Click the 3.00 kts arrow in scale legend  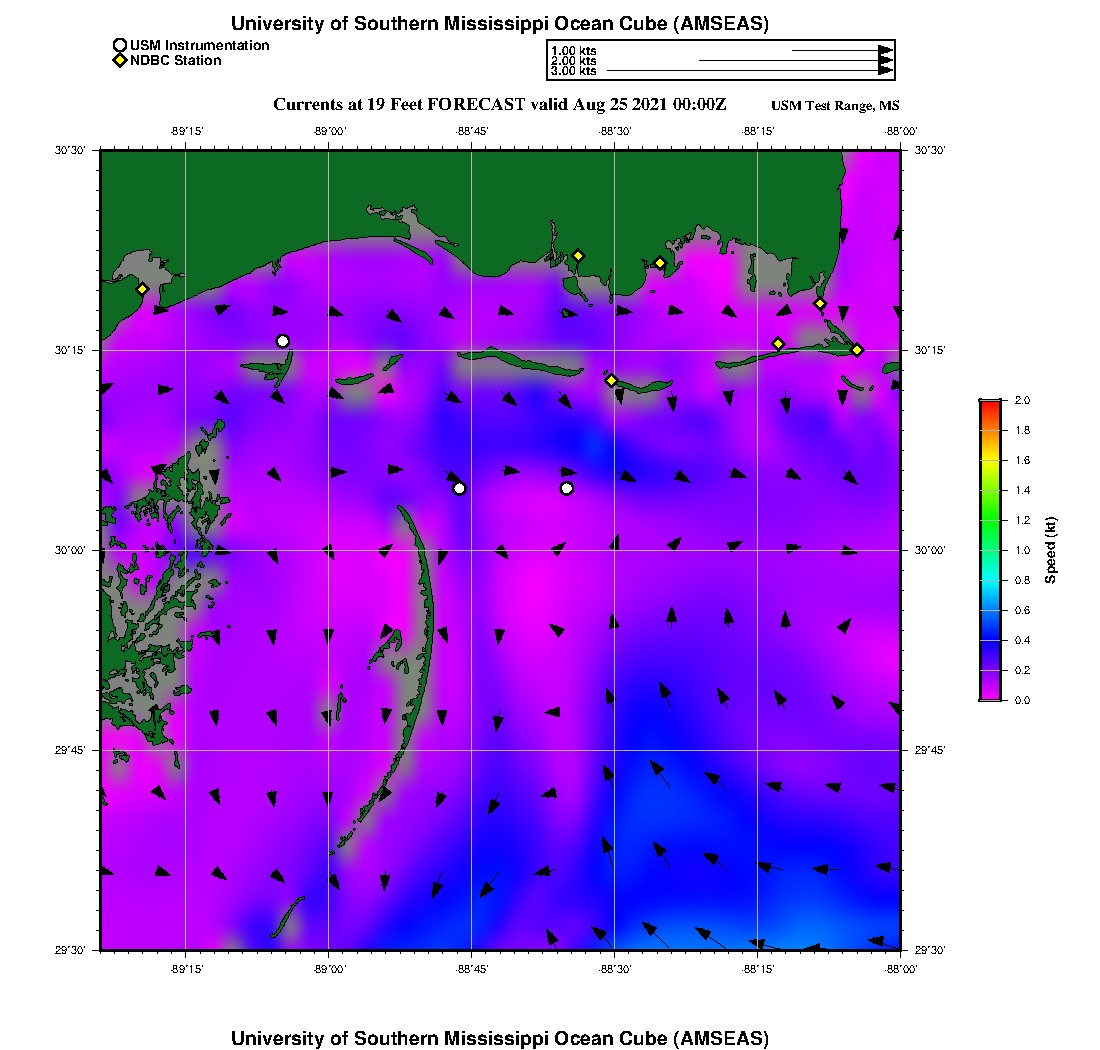(749, 71)
